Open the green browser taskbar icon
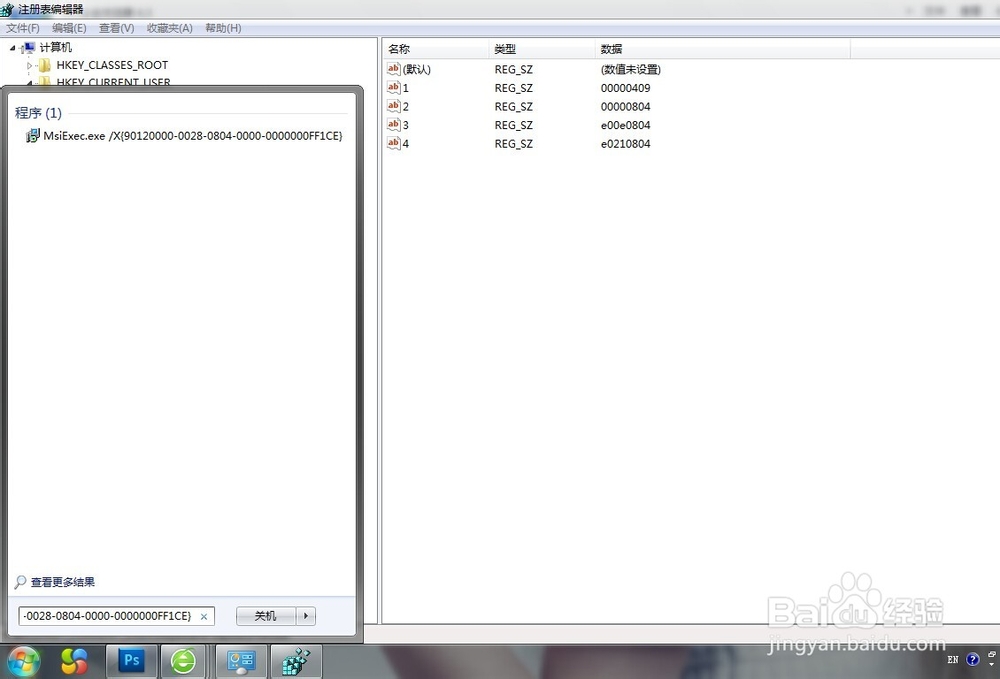 183,661
